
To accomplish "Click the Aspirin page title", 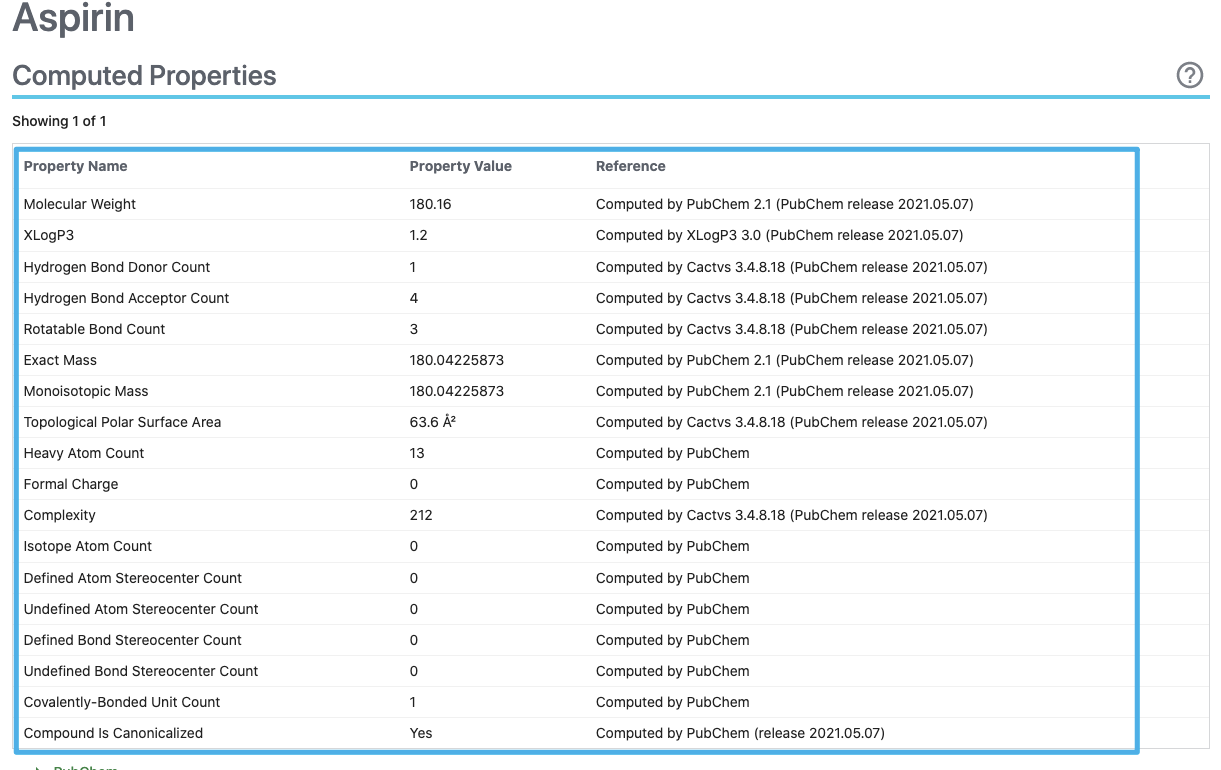I will (x=73, y=18).
